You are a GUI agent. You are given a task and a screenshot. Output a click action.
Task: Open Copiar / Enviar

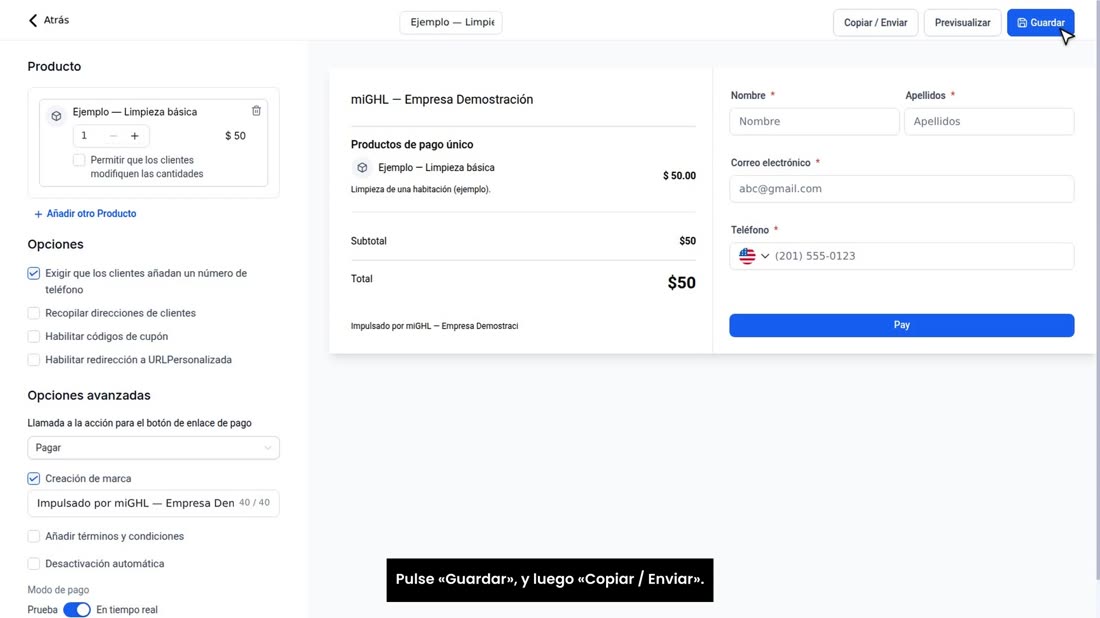(875, 22)
